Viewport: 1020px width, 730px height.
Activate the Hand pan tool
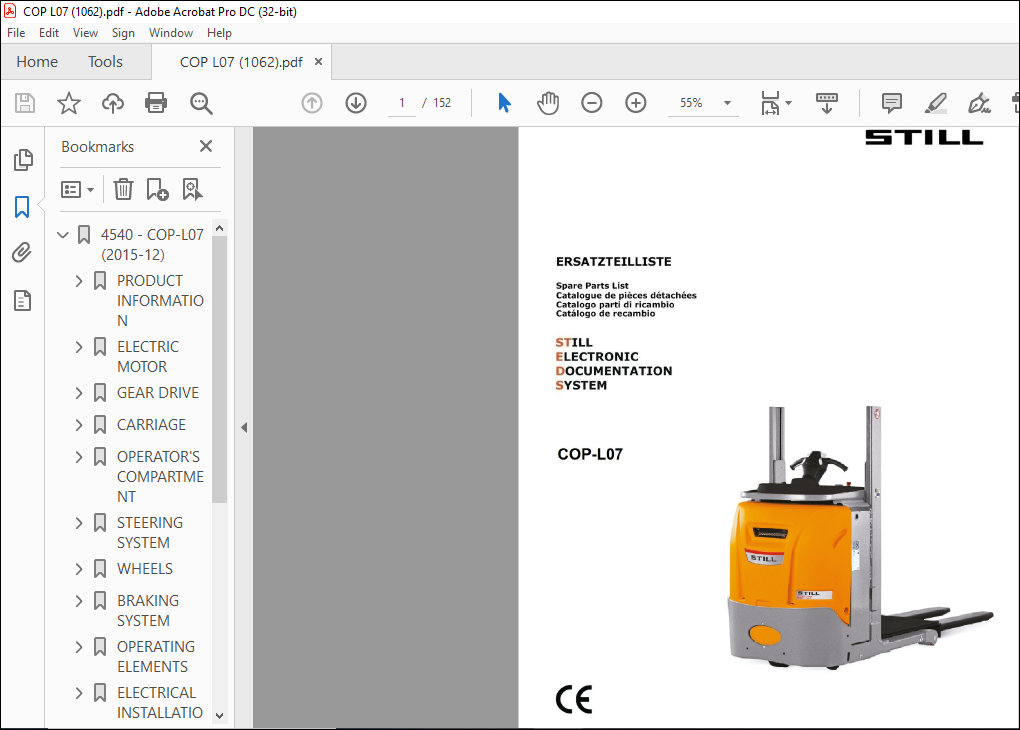(x=548, y=103)
